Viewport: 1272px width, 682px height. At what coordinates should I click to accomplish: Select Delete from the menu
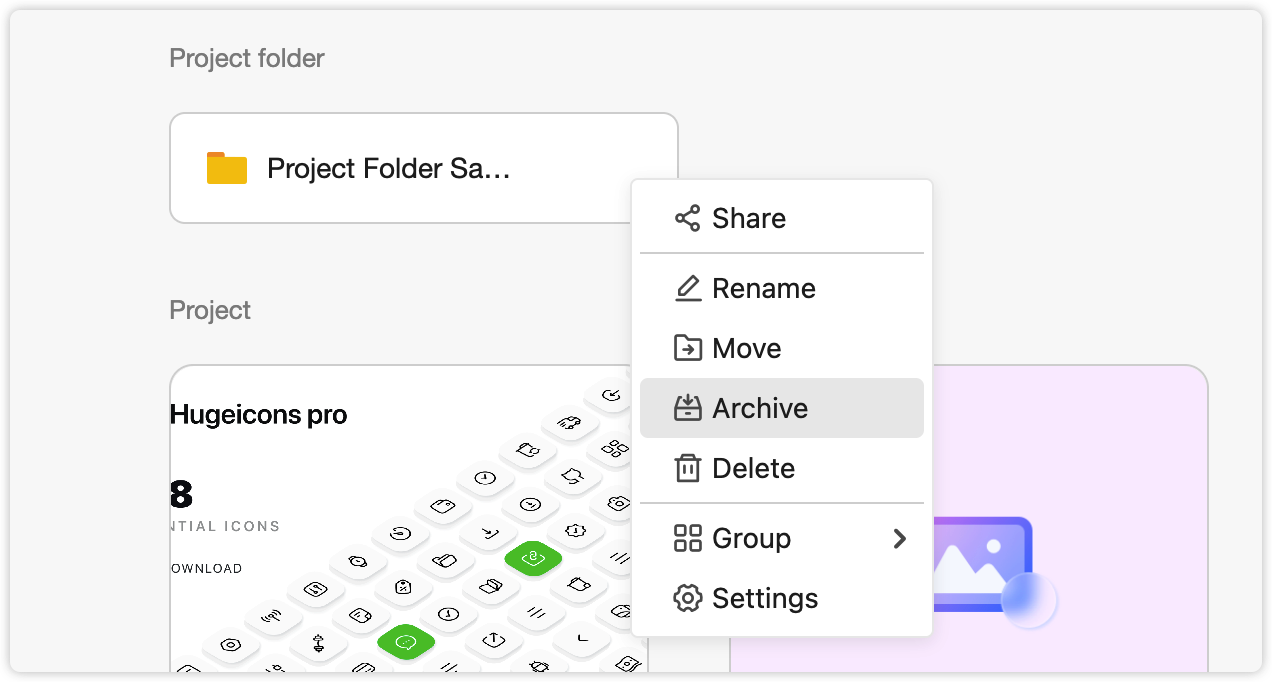tap(782, 468)
